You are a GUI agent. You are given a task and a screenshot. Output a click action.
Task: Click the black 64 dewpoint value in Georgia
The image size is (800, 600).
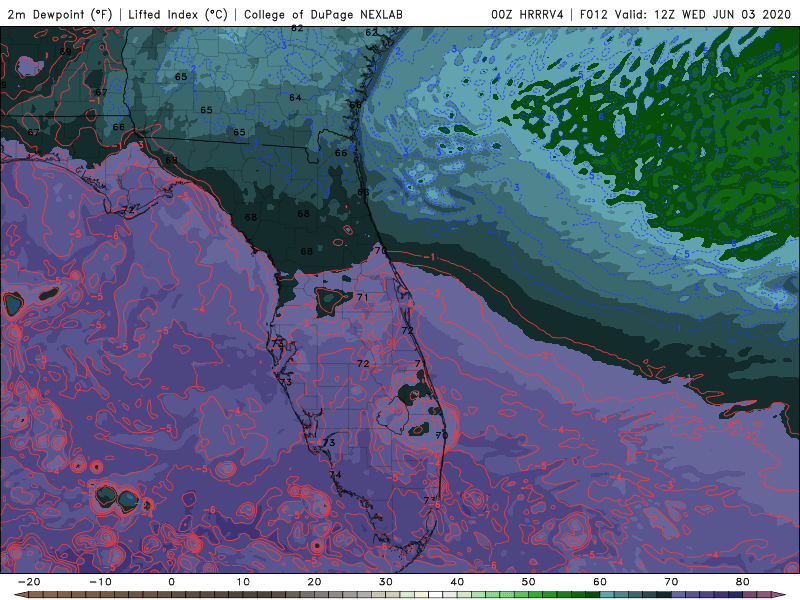click(295, 97)
